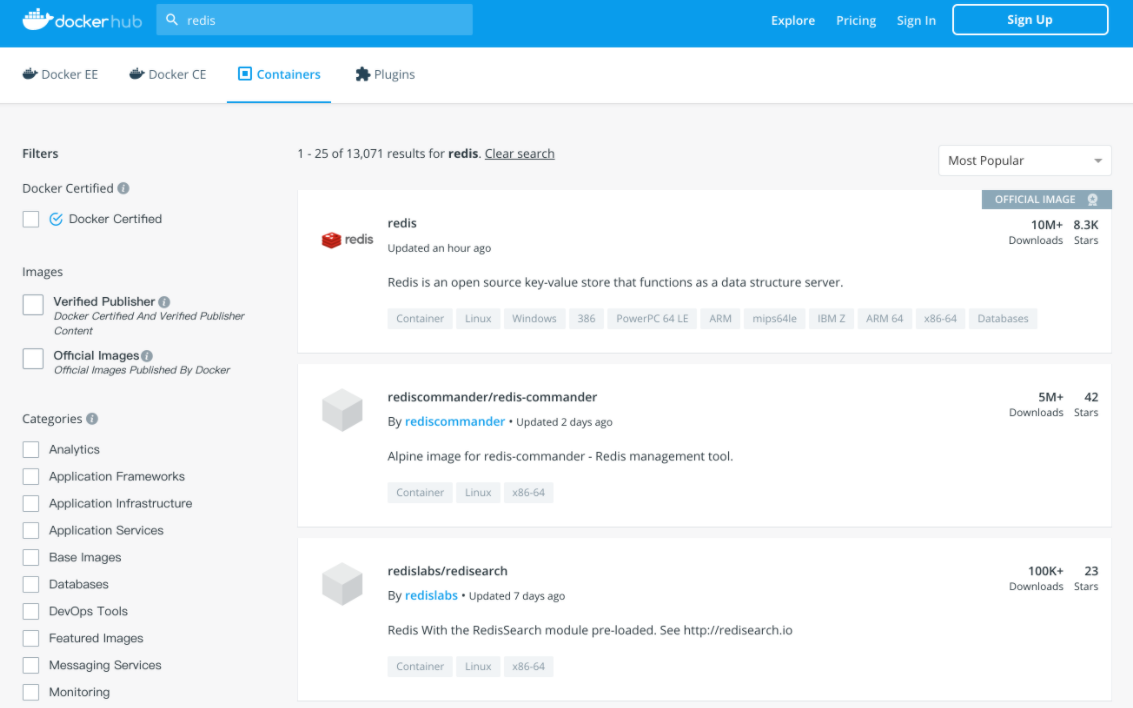Click the Docker Hub whale logo

(x=36, y=19)
